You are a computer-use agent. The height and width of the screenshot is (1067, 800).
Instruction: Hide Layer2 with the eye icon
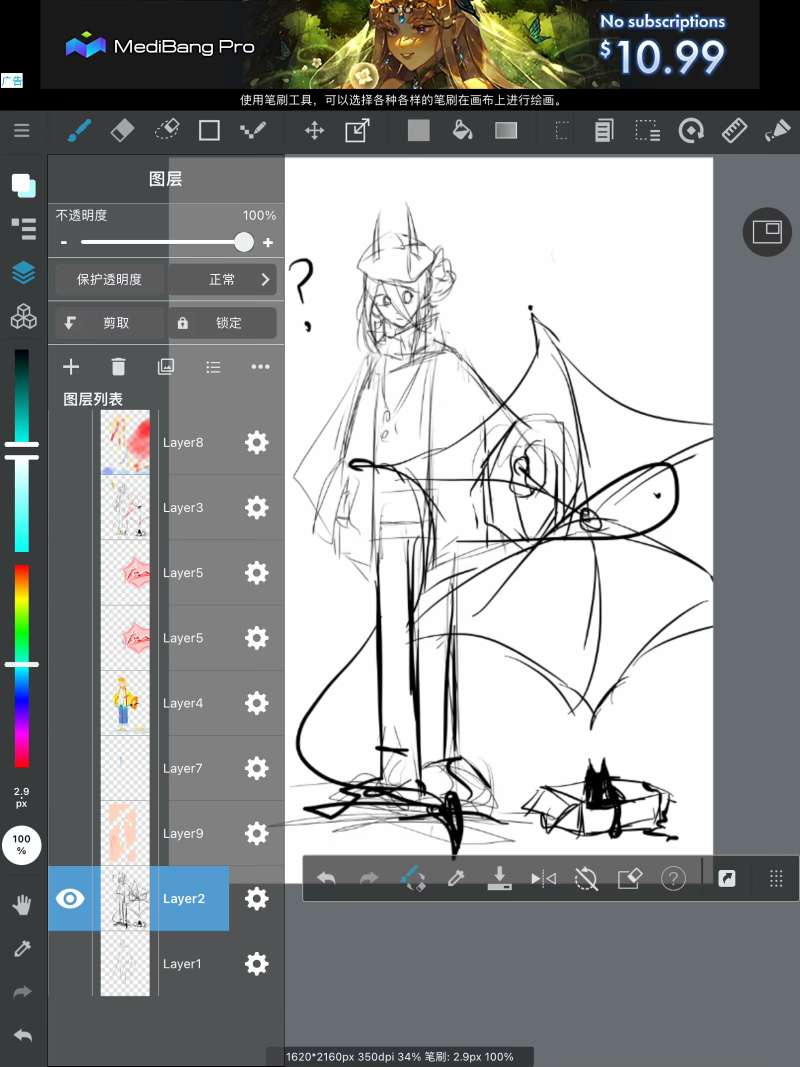[x=69, y=898]
